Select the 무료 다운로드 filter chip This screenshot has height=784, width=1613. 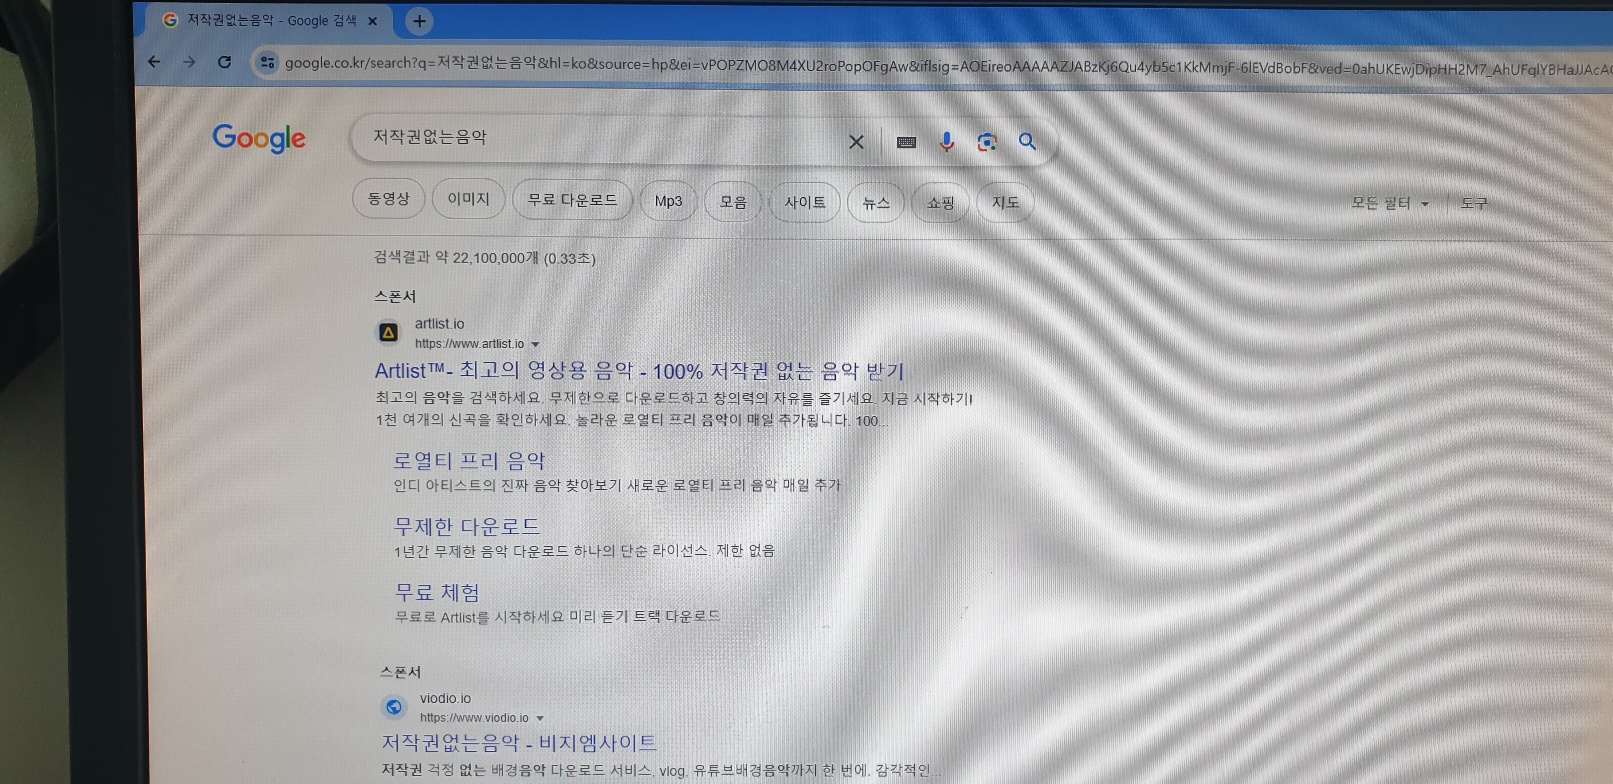point(572,200)
